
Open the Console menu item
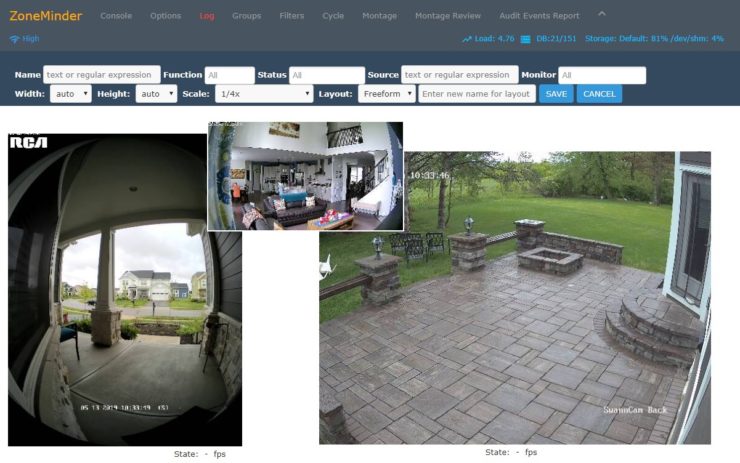[x=116, y=16]
